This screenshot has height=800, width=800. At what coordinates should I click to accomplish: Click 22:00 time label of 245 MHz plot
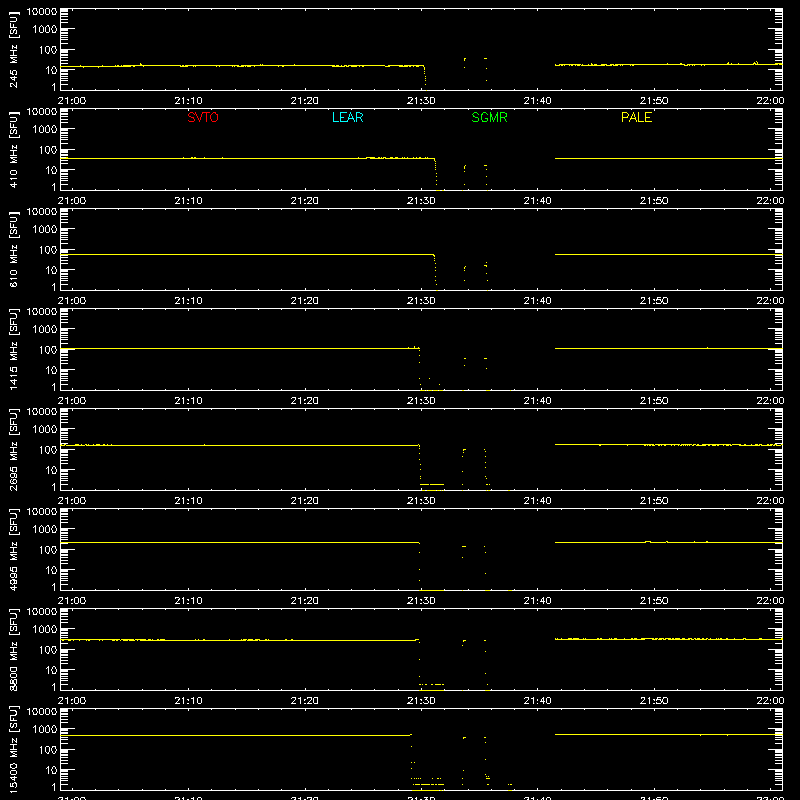click(770, 101)
